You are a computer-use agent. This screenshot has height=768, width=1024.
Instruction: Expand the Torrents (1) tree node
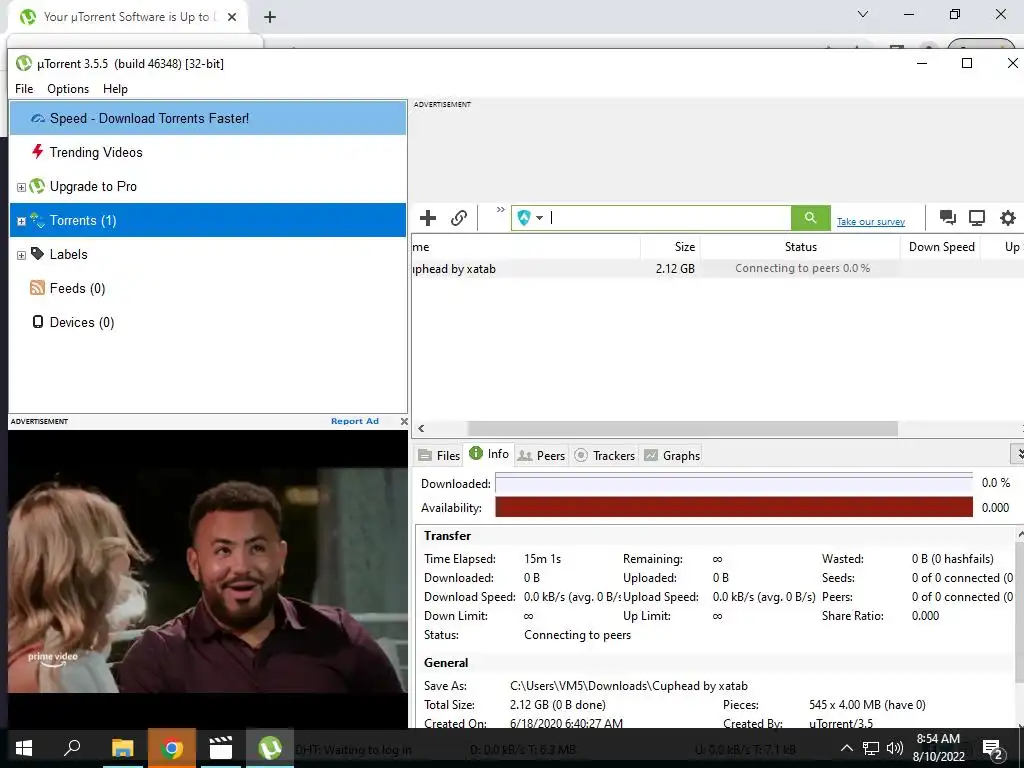tap(21, 221)
